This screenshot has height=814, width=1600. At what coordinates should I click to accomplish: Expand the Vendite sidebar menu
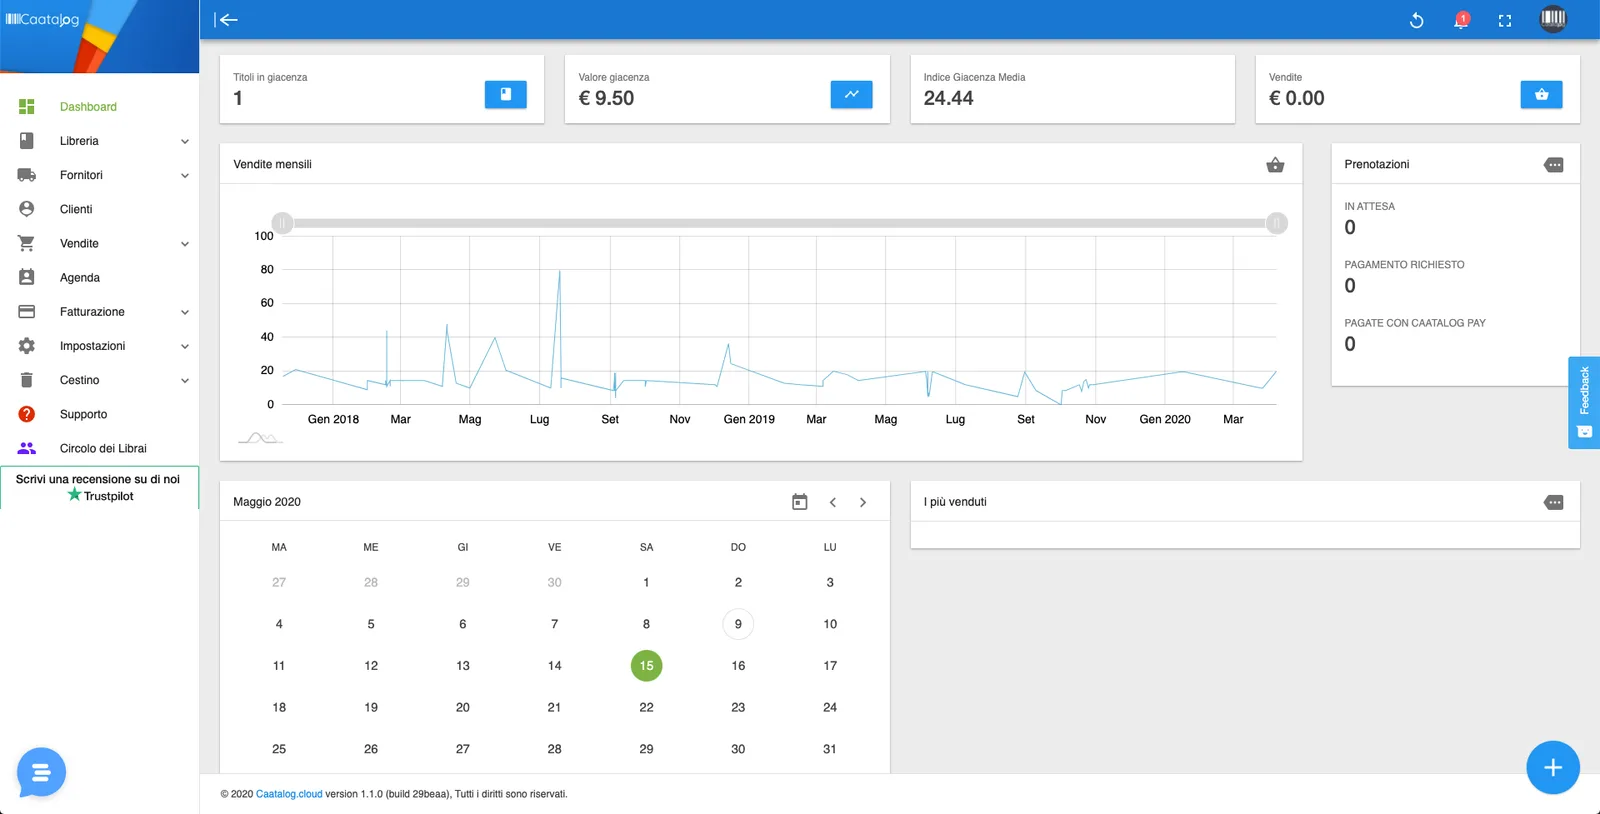coord(99,243)
